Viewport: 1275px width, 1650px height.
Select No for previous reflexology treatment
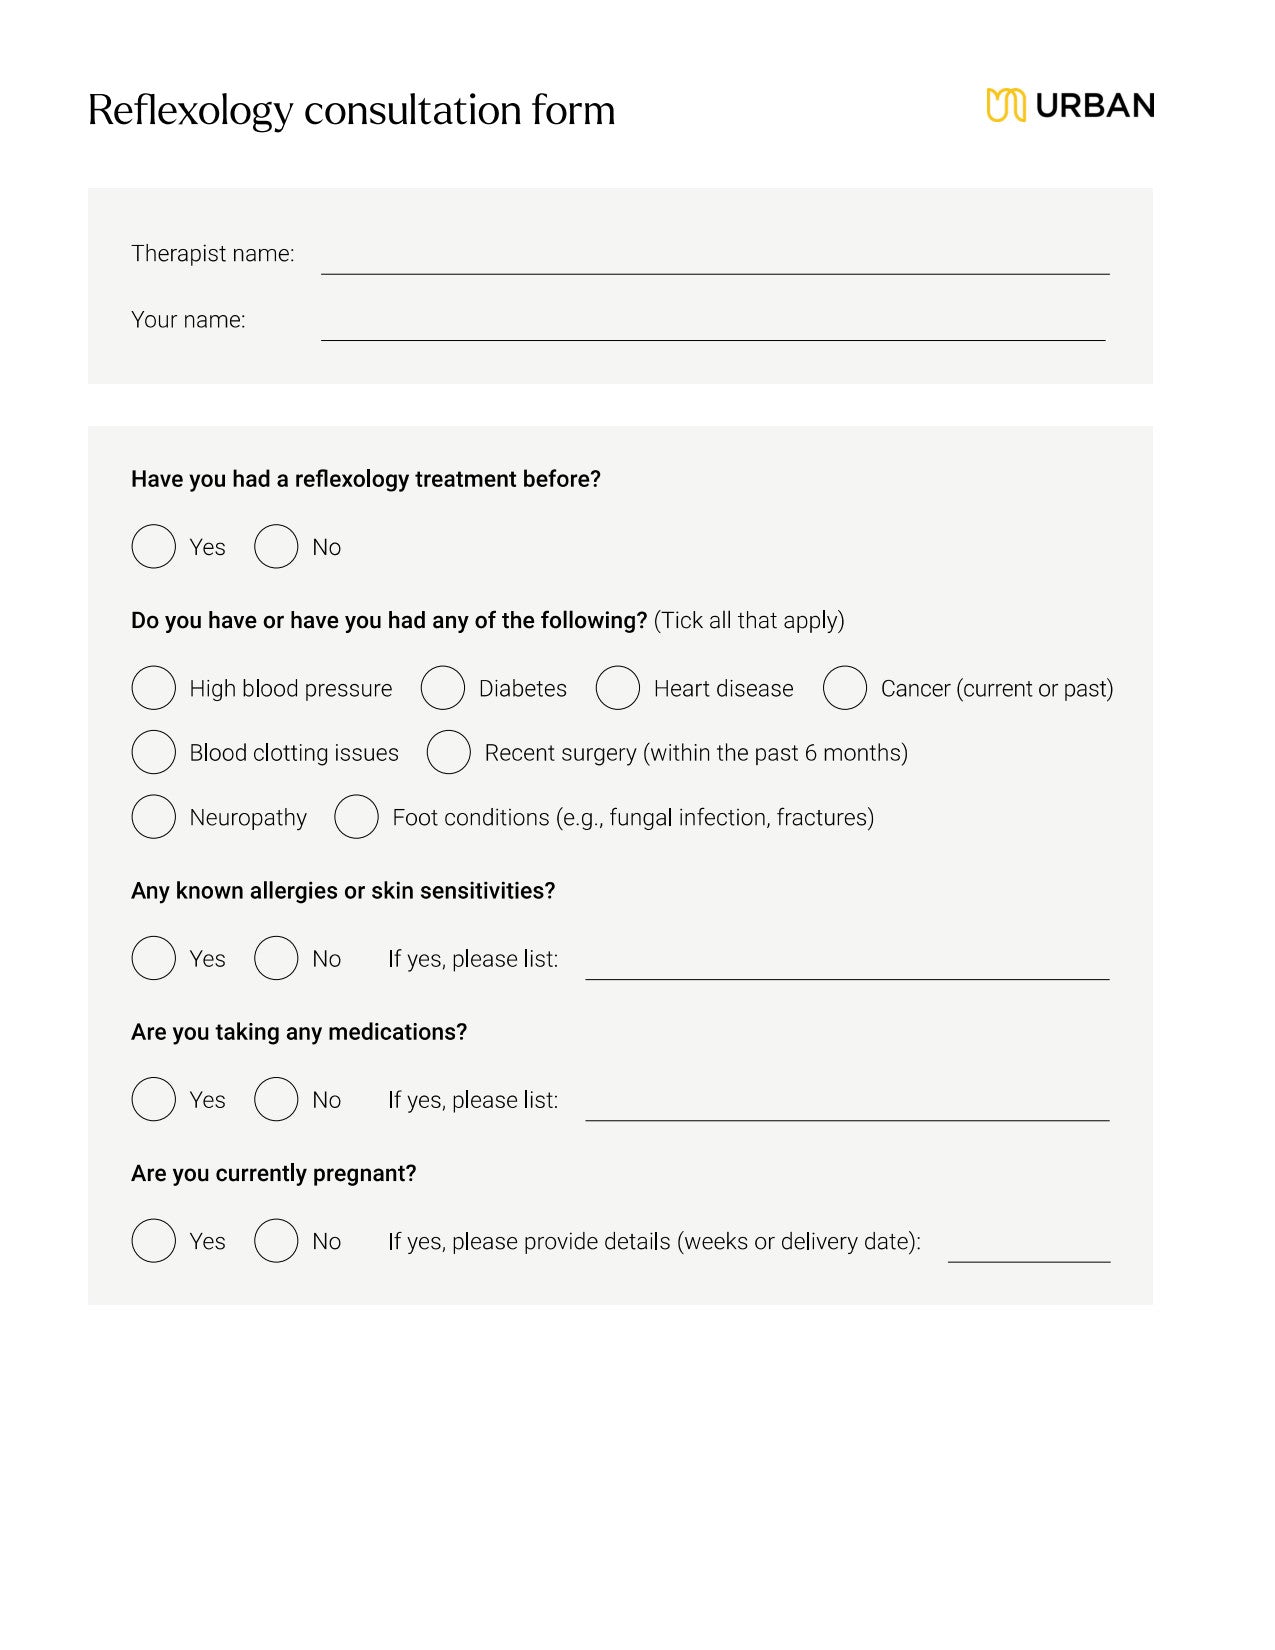click(x=276, y=547)
